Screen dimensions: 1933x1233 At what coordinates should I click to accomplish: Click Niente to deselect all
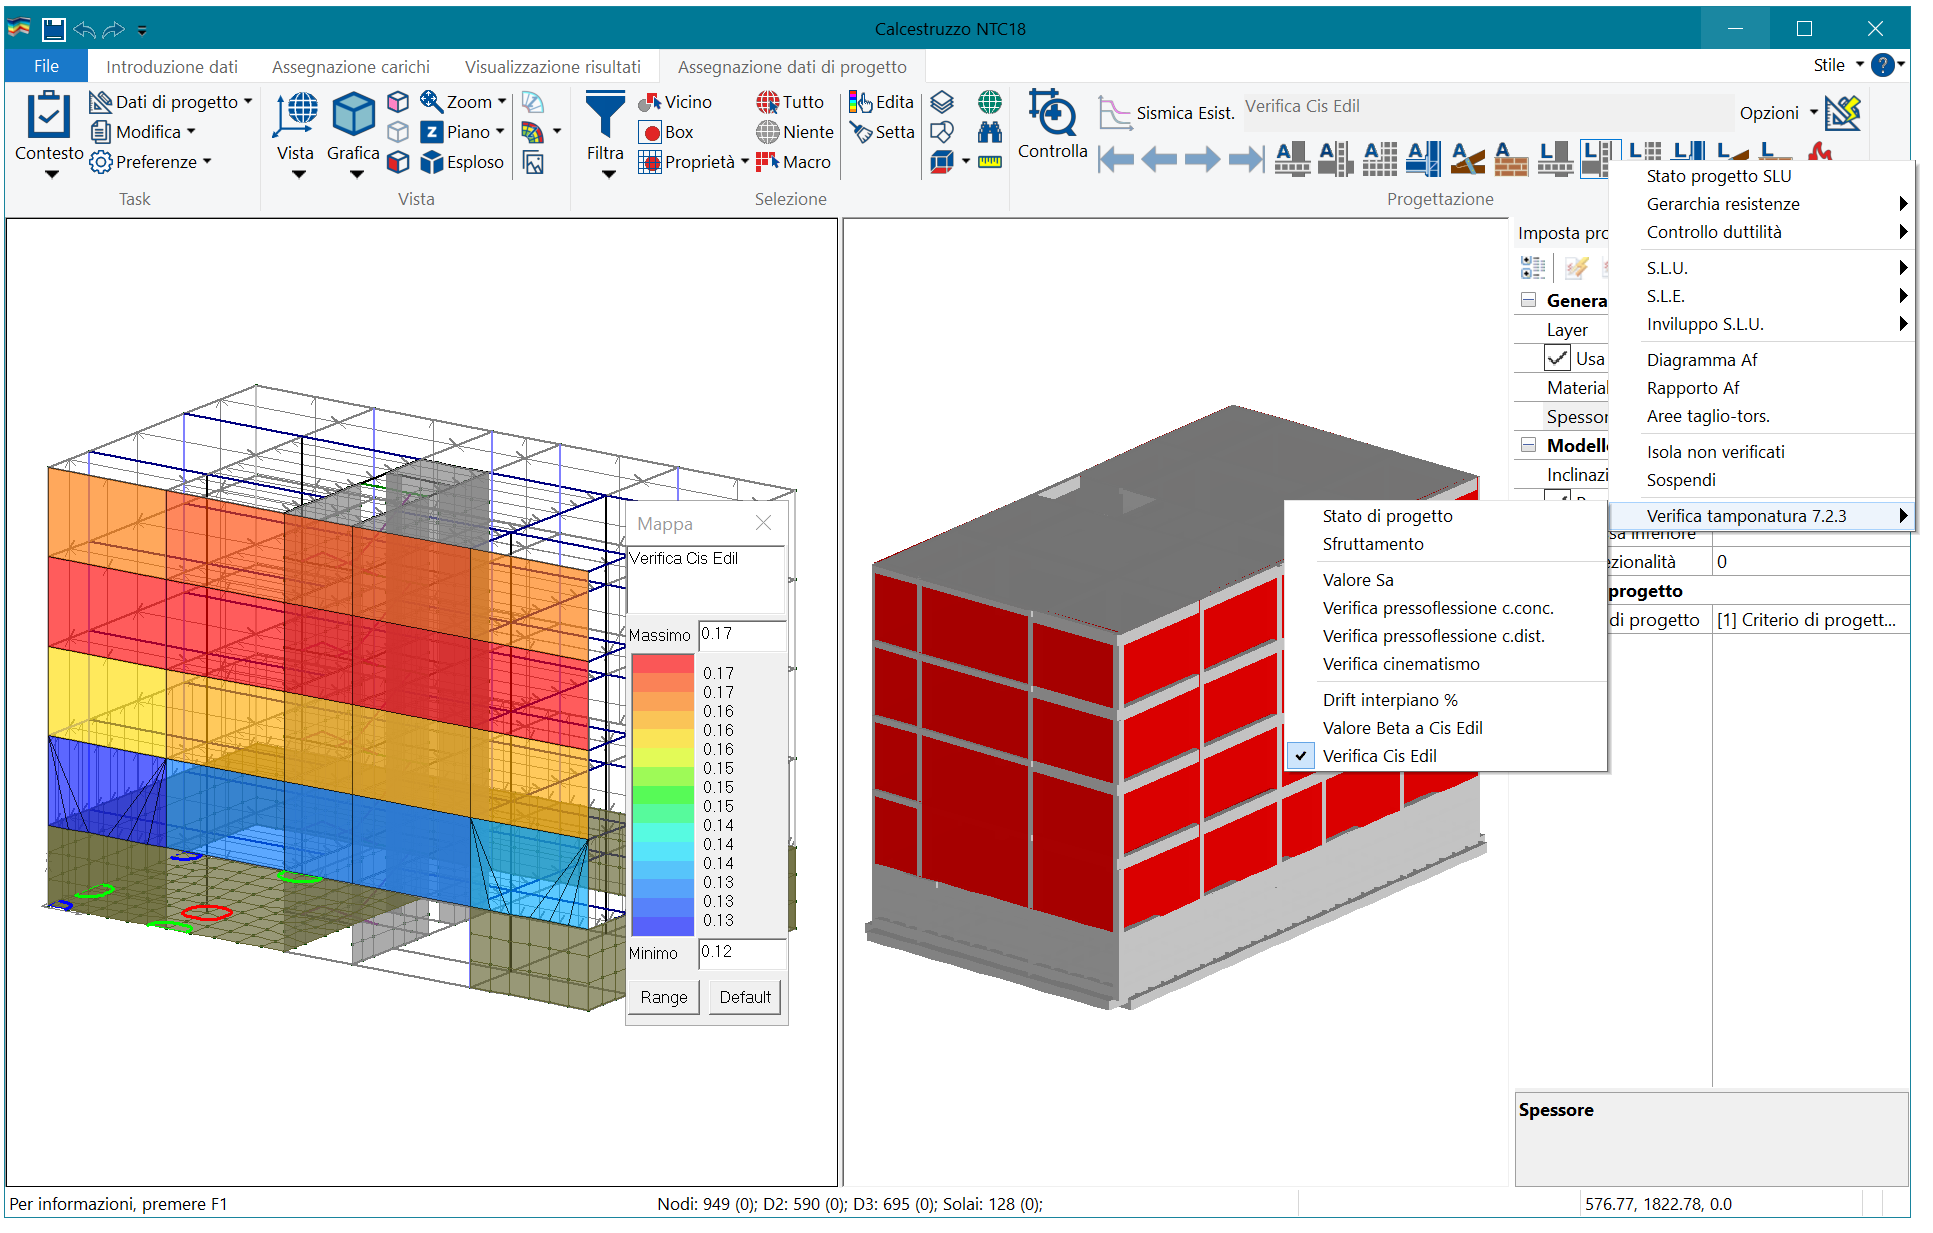pos(795,132)
